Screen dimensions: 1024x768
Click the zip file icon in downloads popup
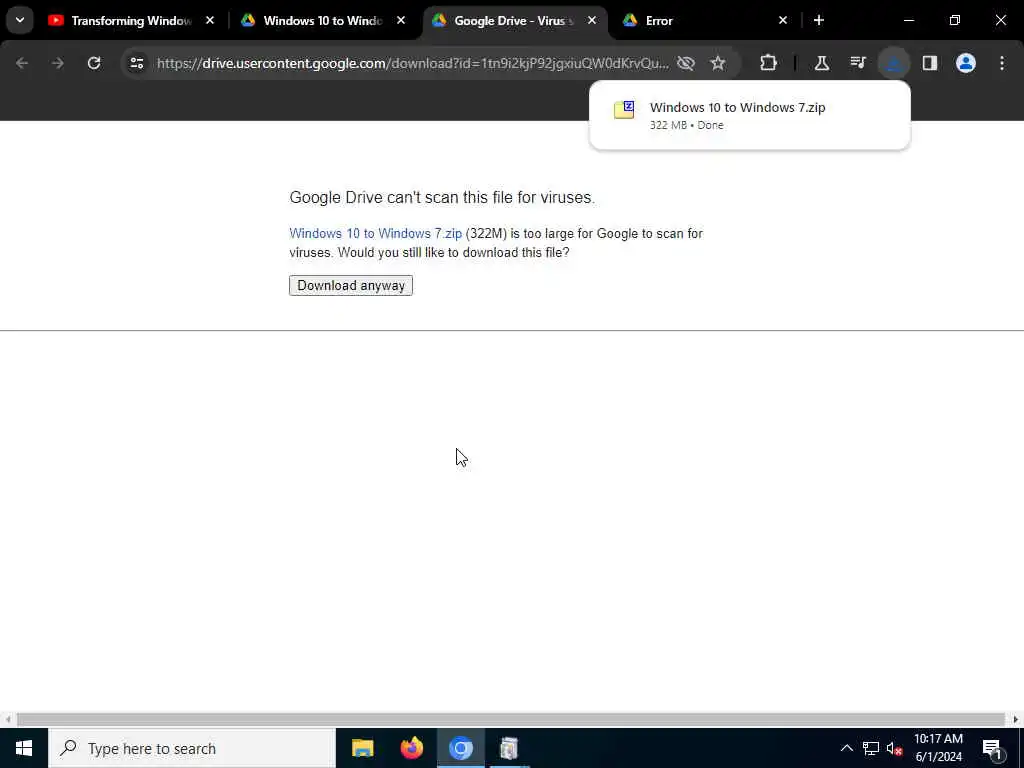(x=624, y=110)
